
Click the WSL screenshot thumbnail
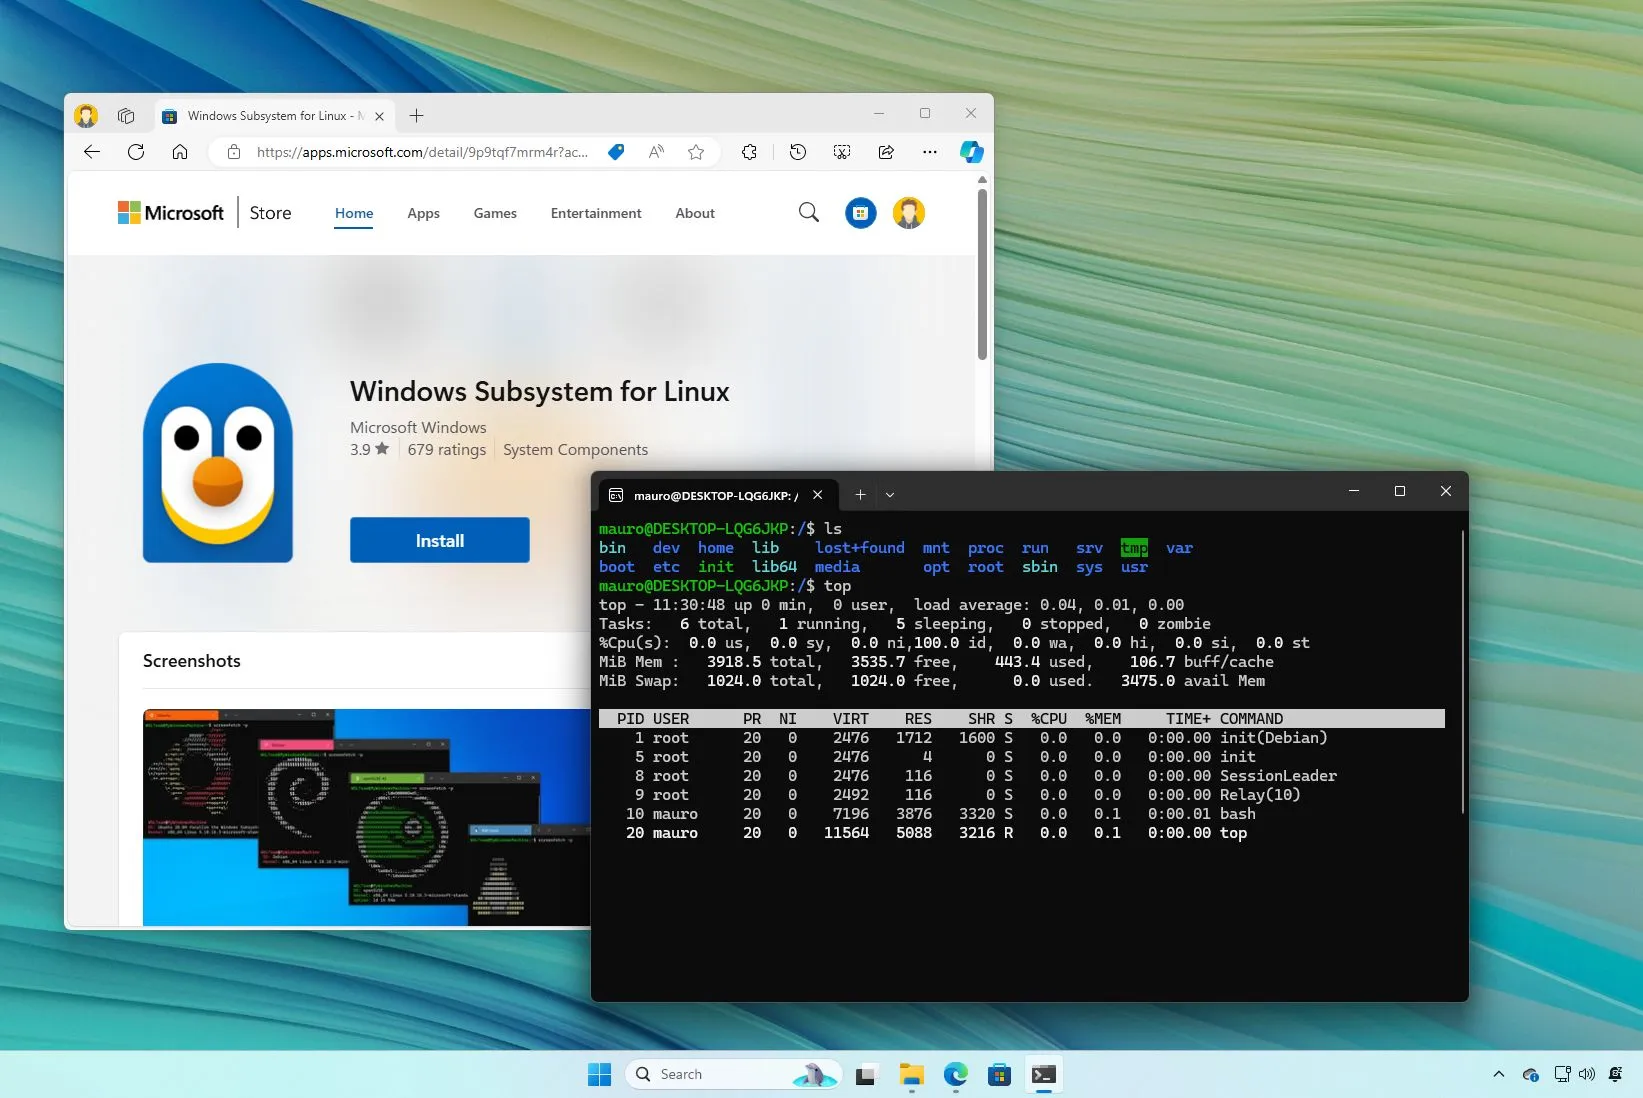(365, 817)
